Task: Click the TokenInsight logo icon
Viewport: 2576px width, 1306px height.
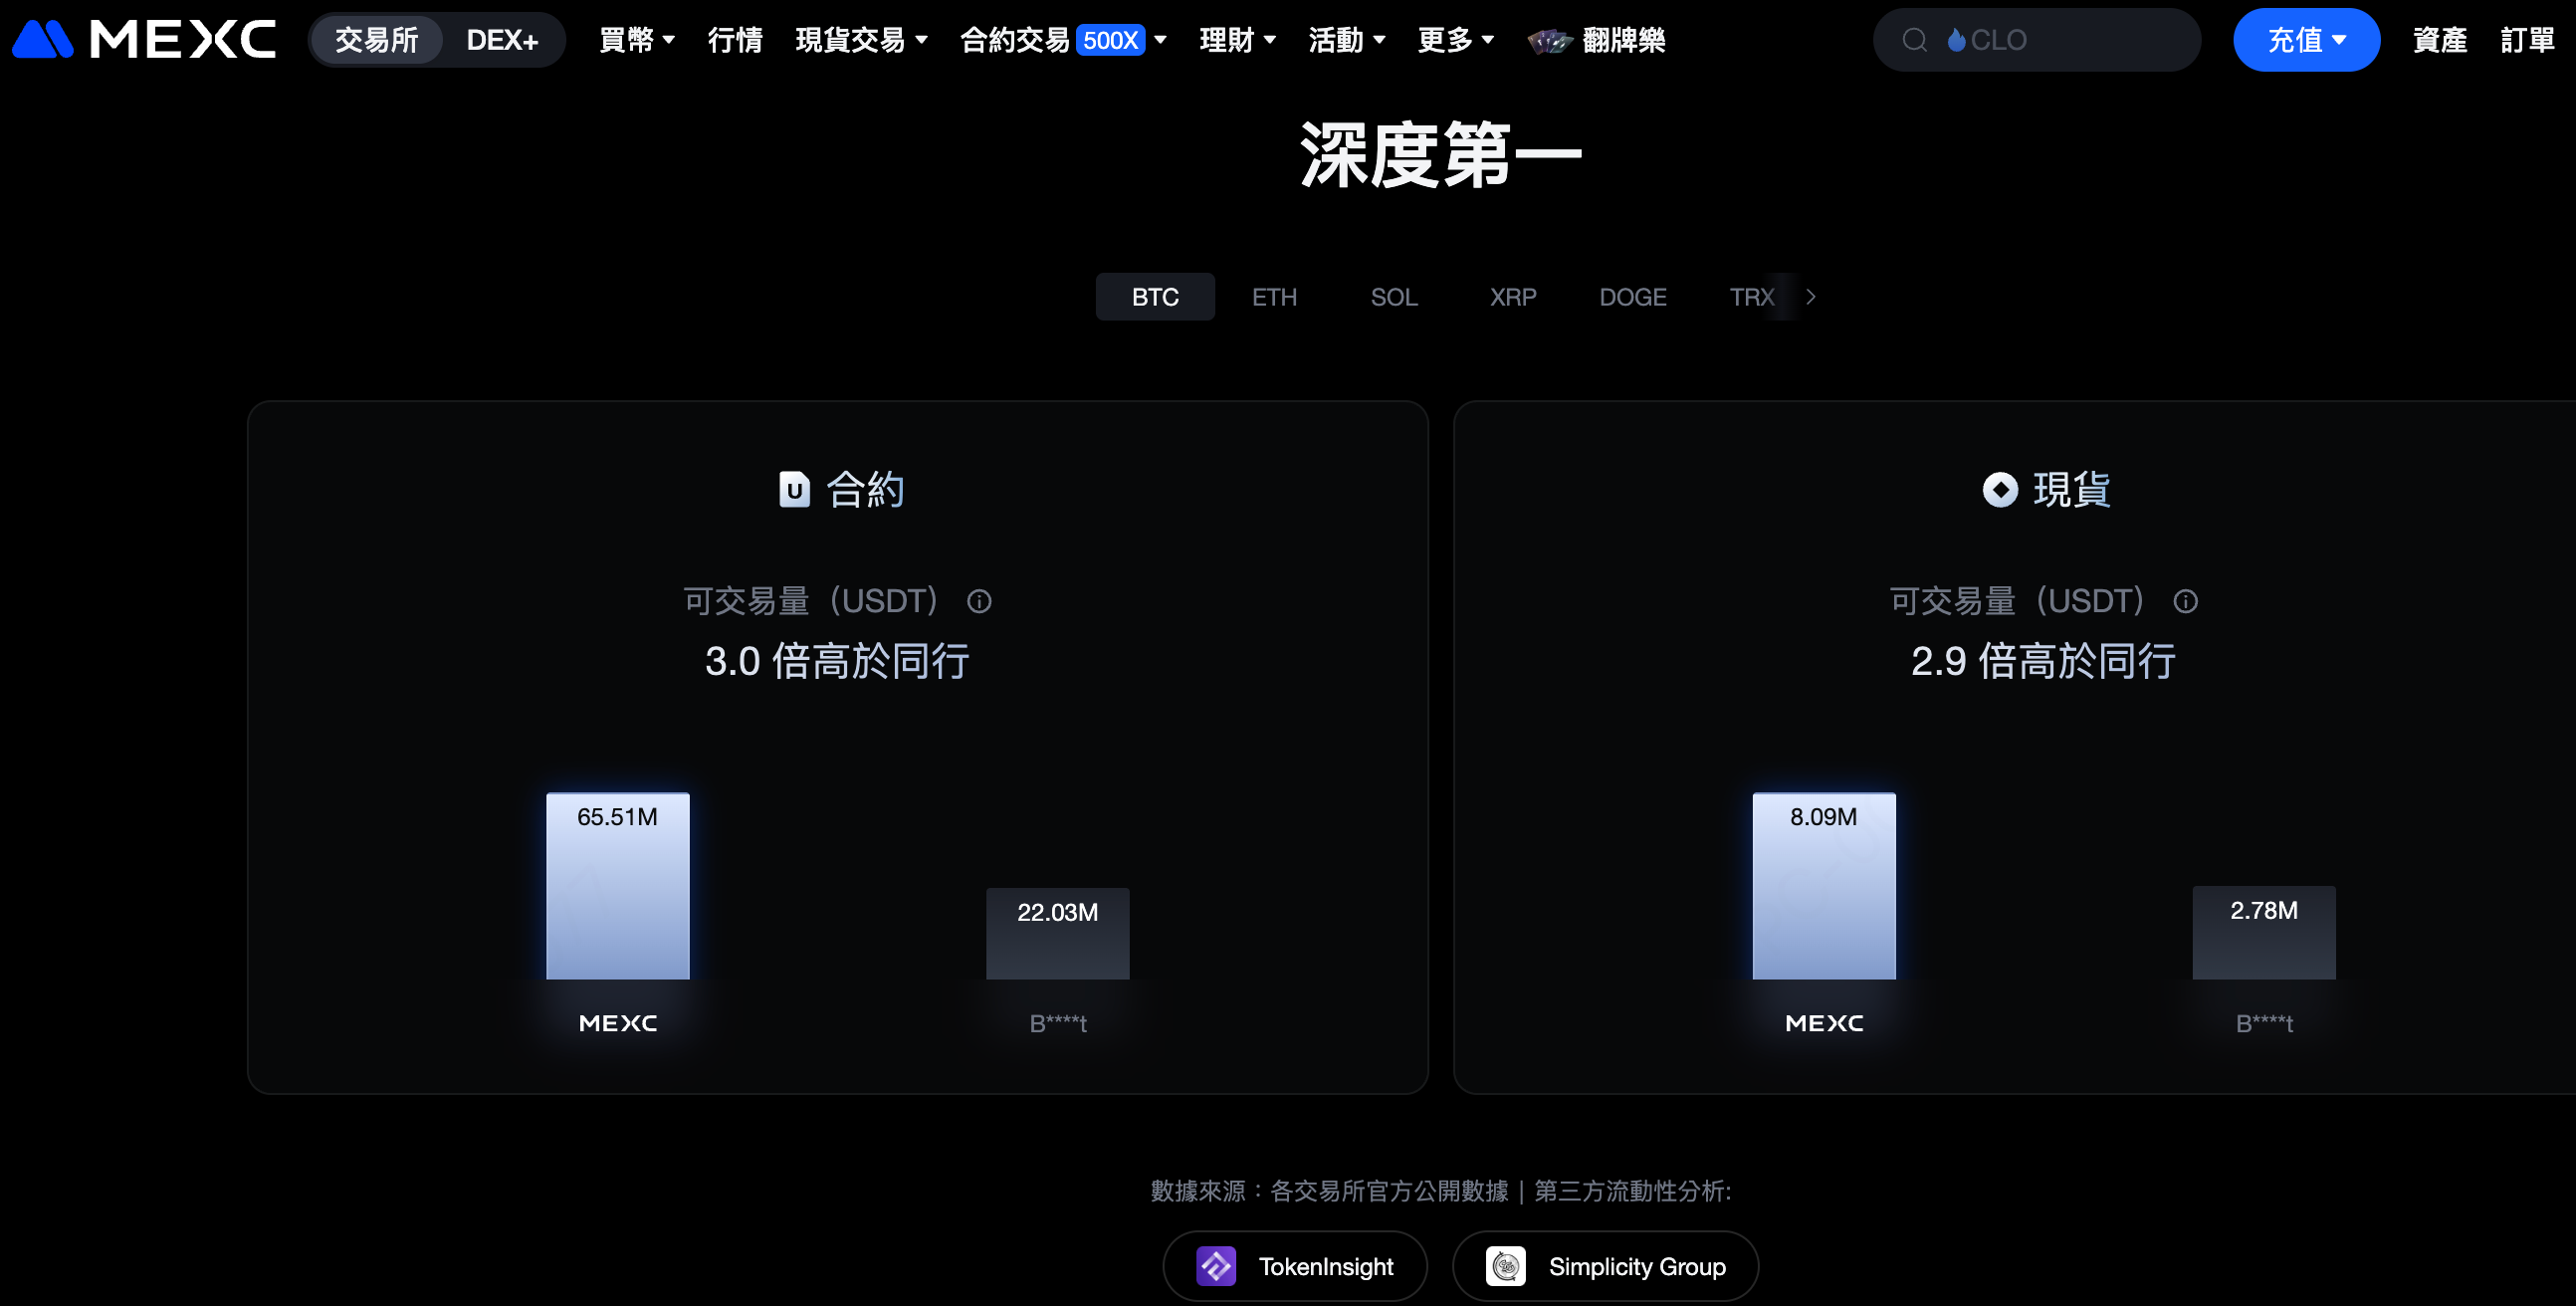Action: tap(1216, 1266)
